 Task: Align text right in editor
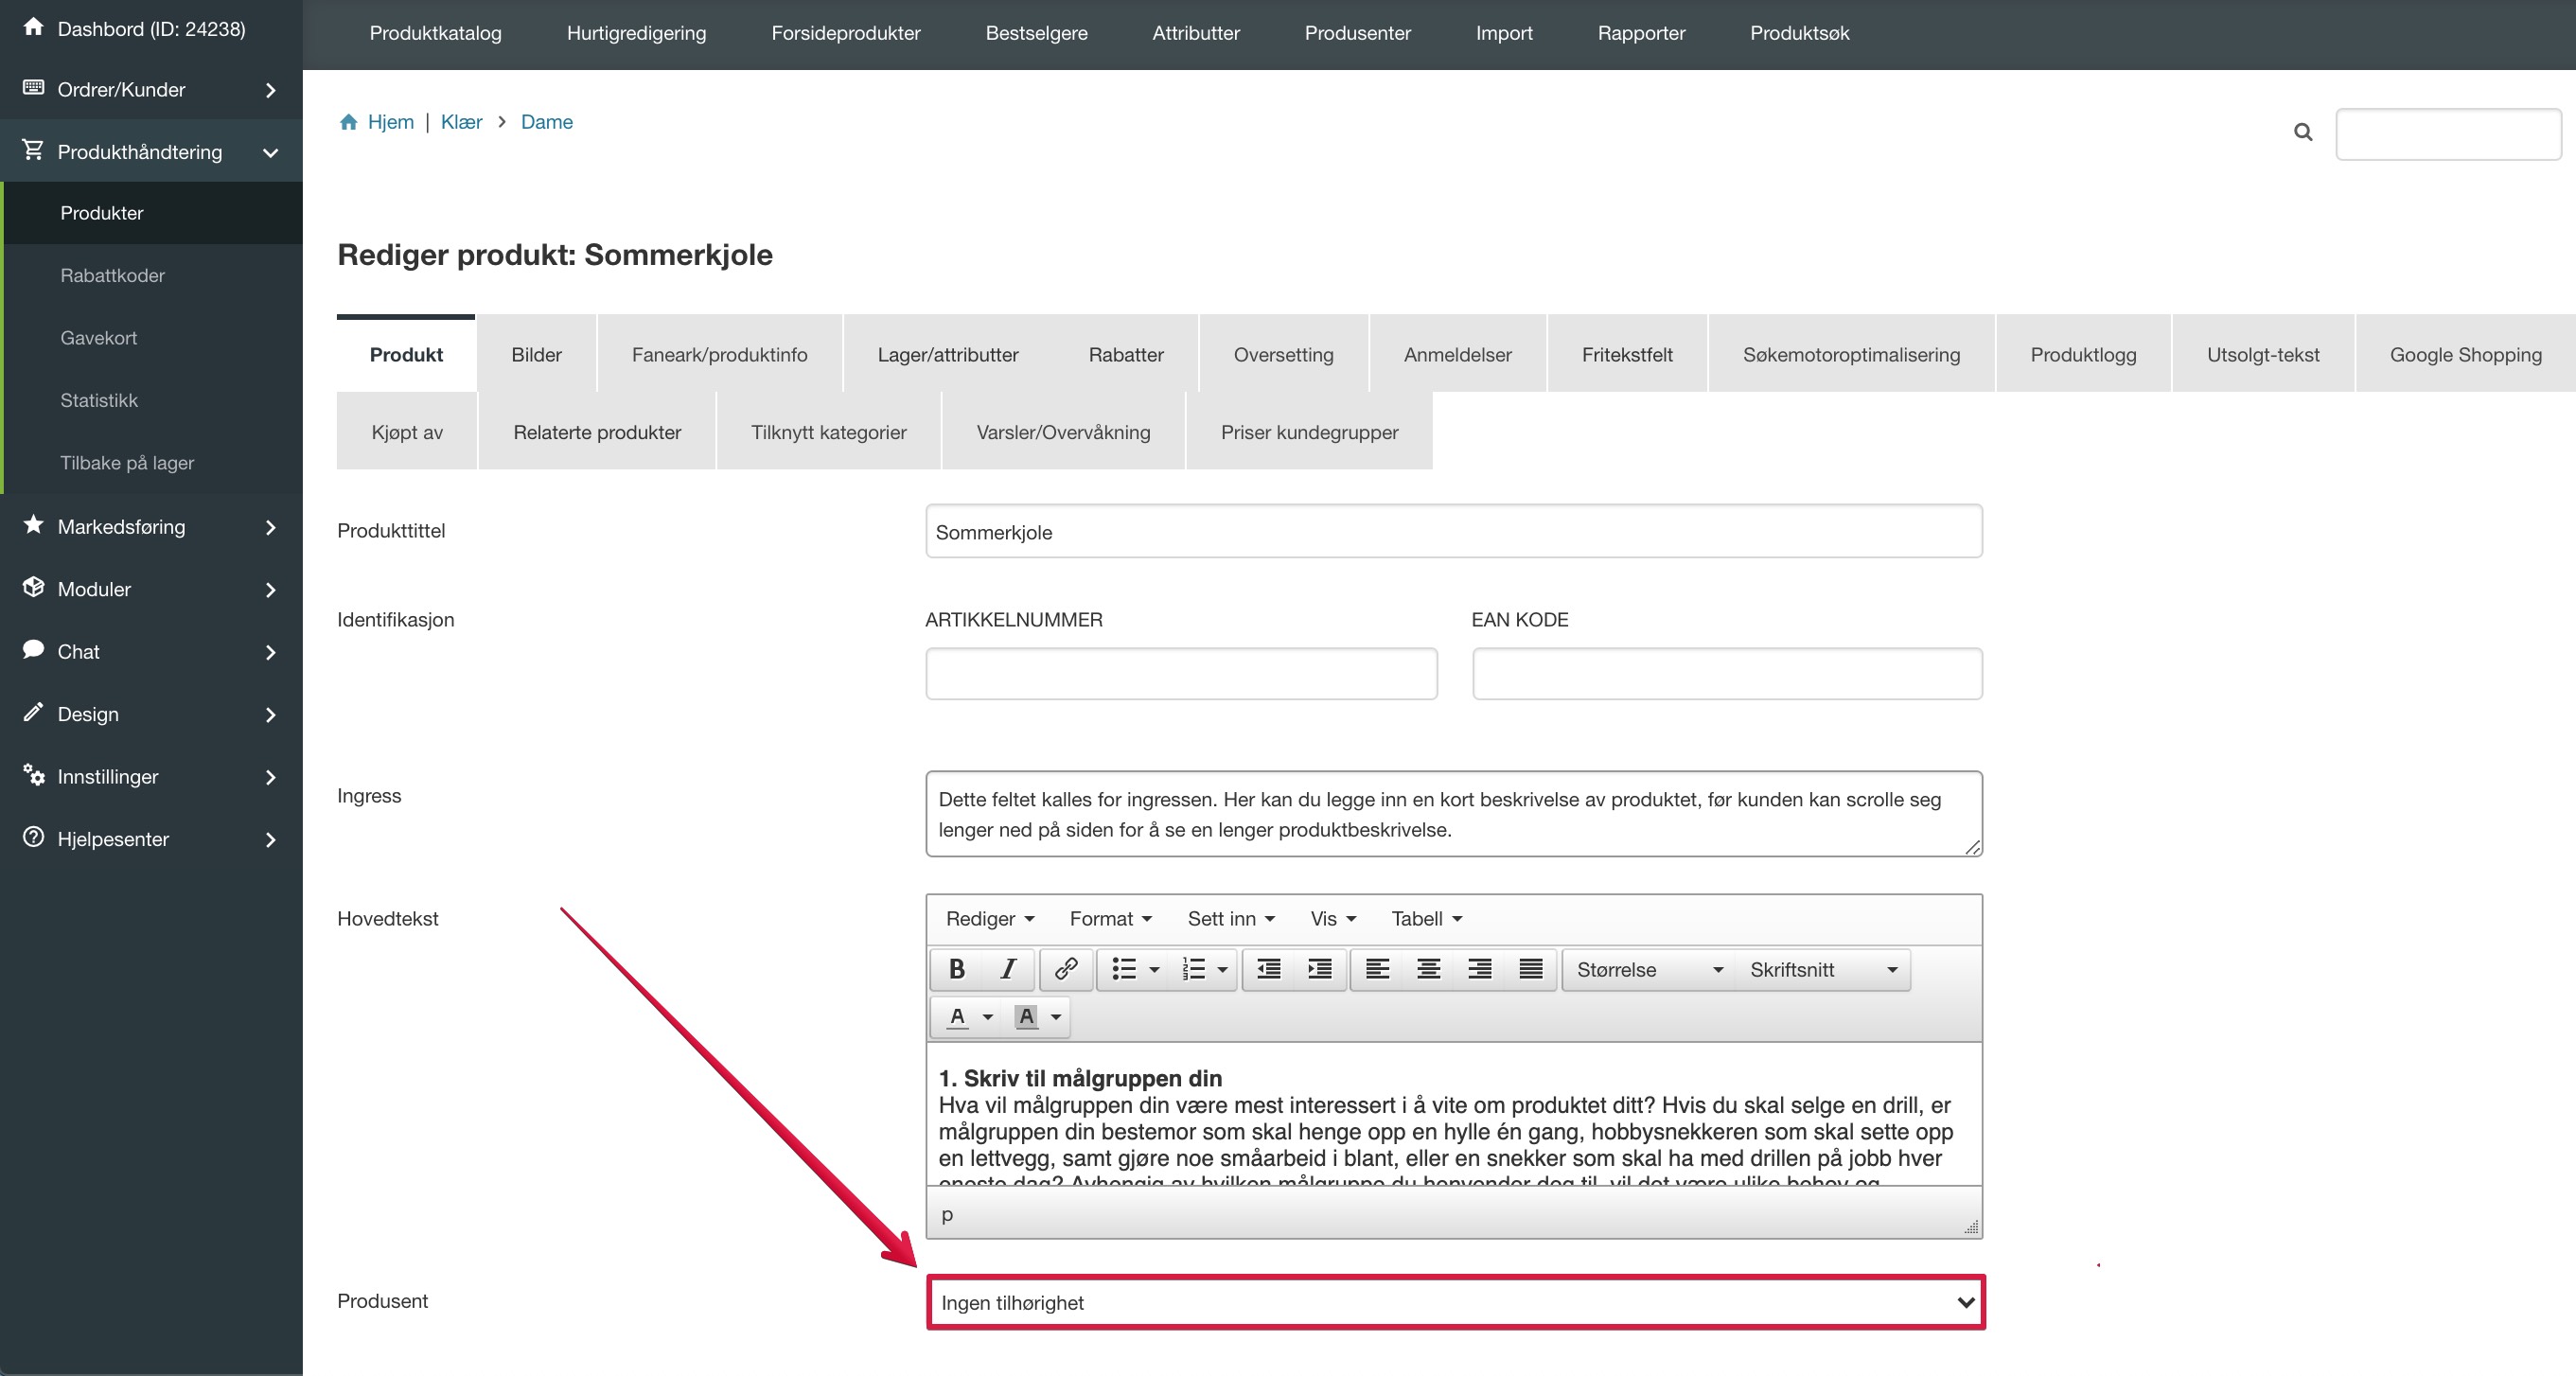[1479, 969]
